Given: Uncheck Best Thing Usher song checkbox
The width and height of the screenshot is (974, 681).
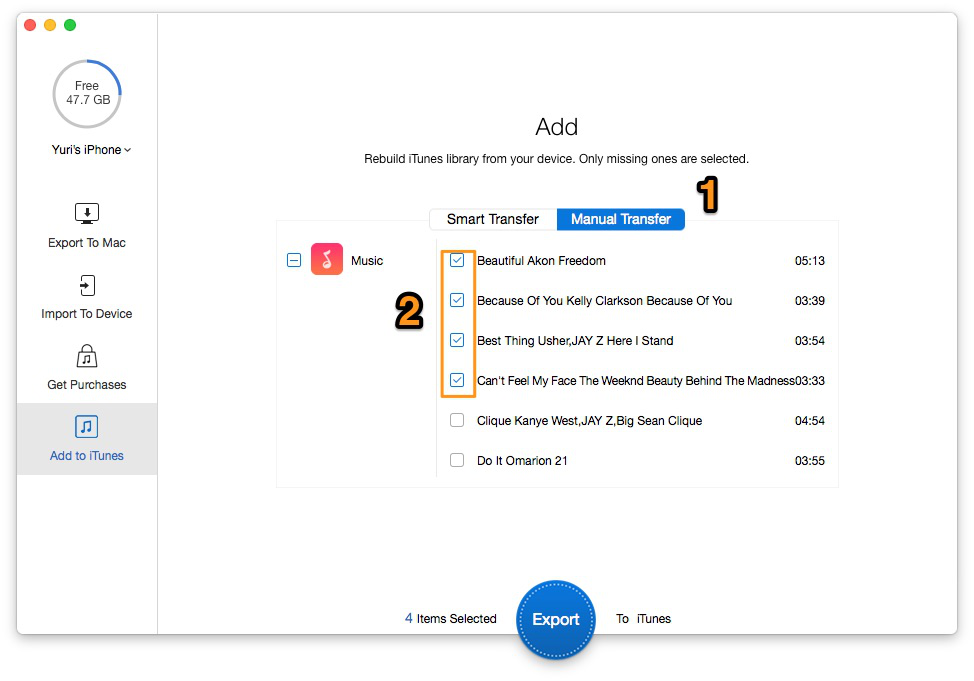Looking at the screenshot, I should point(457,340).
